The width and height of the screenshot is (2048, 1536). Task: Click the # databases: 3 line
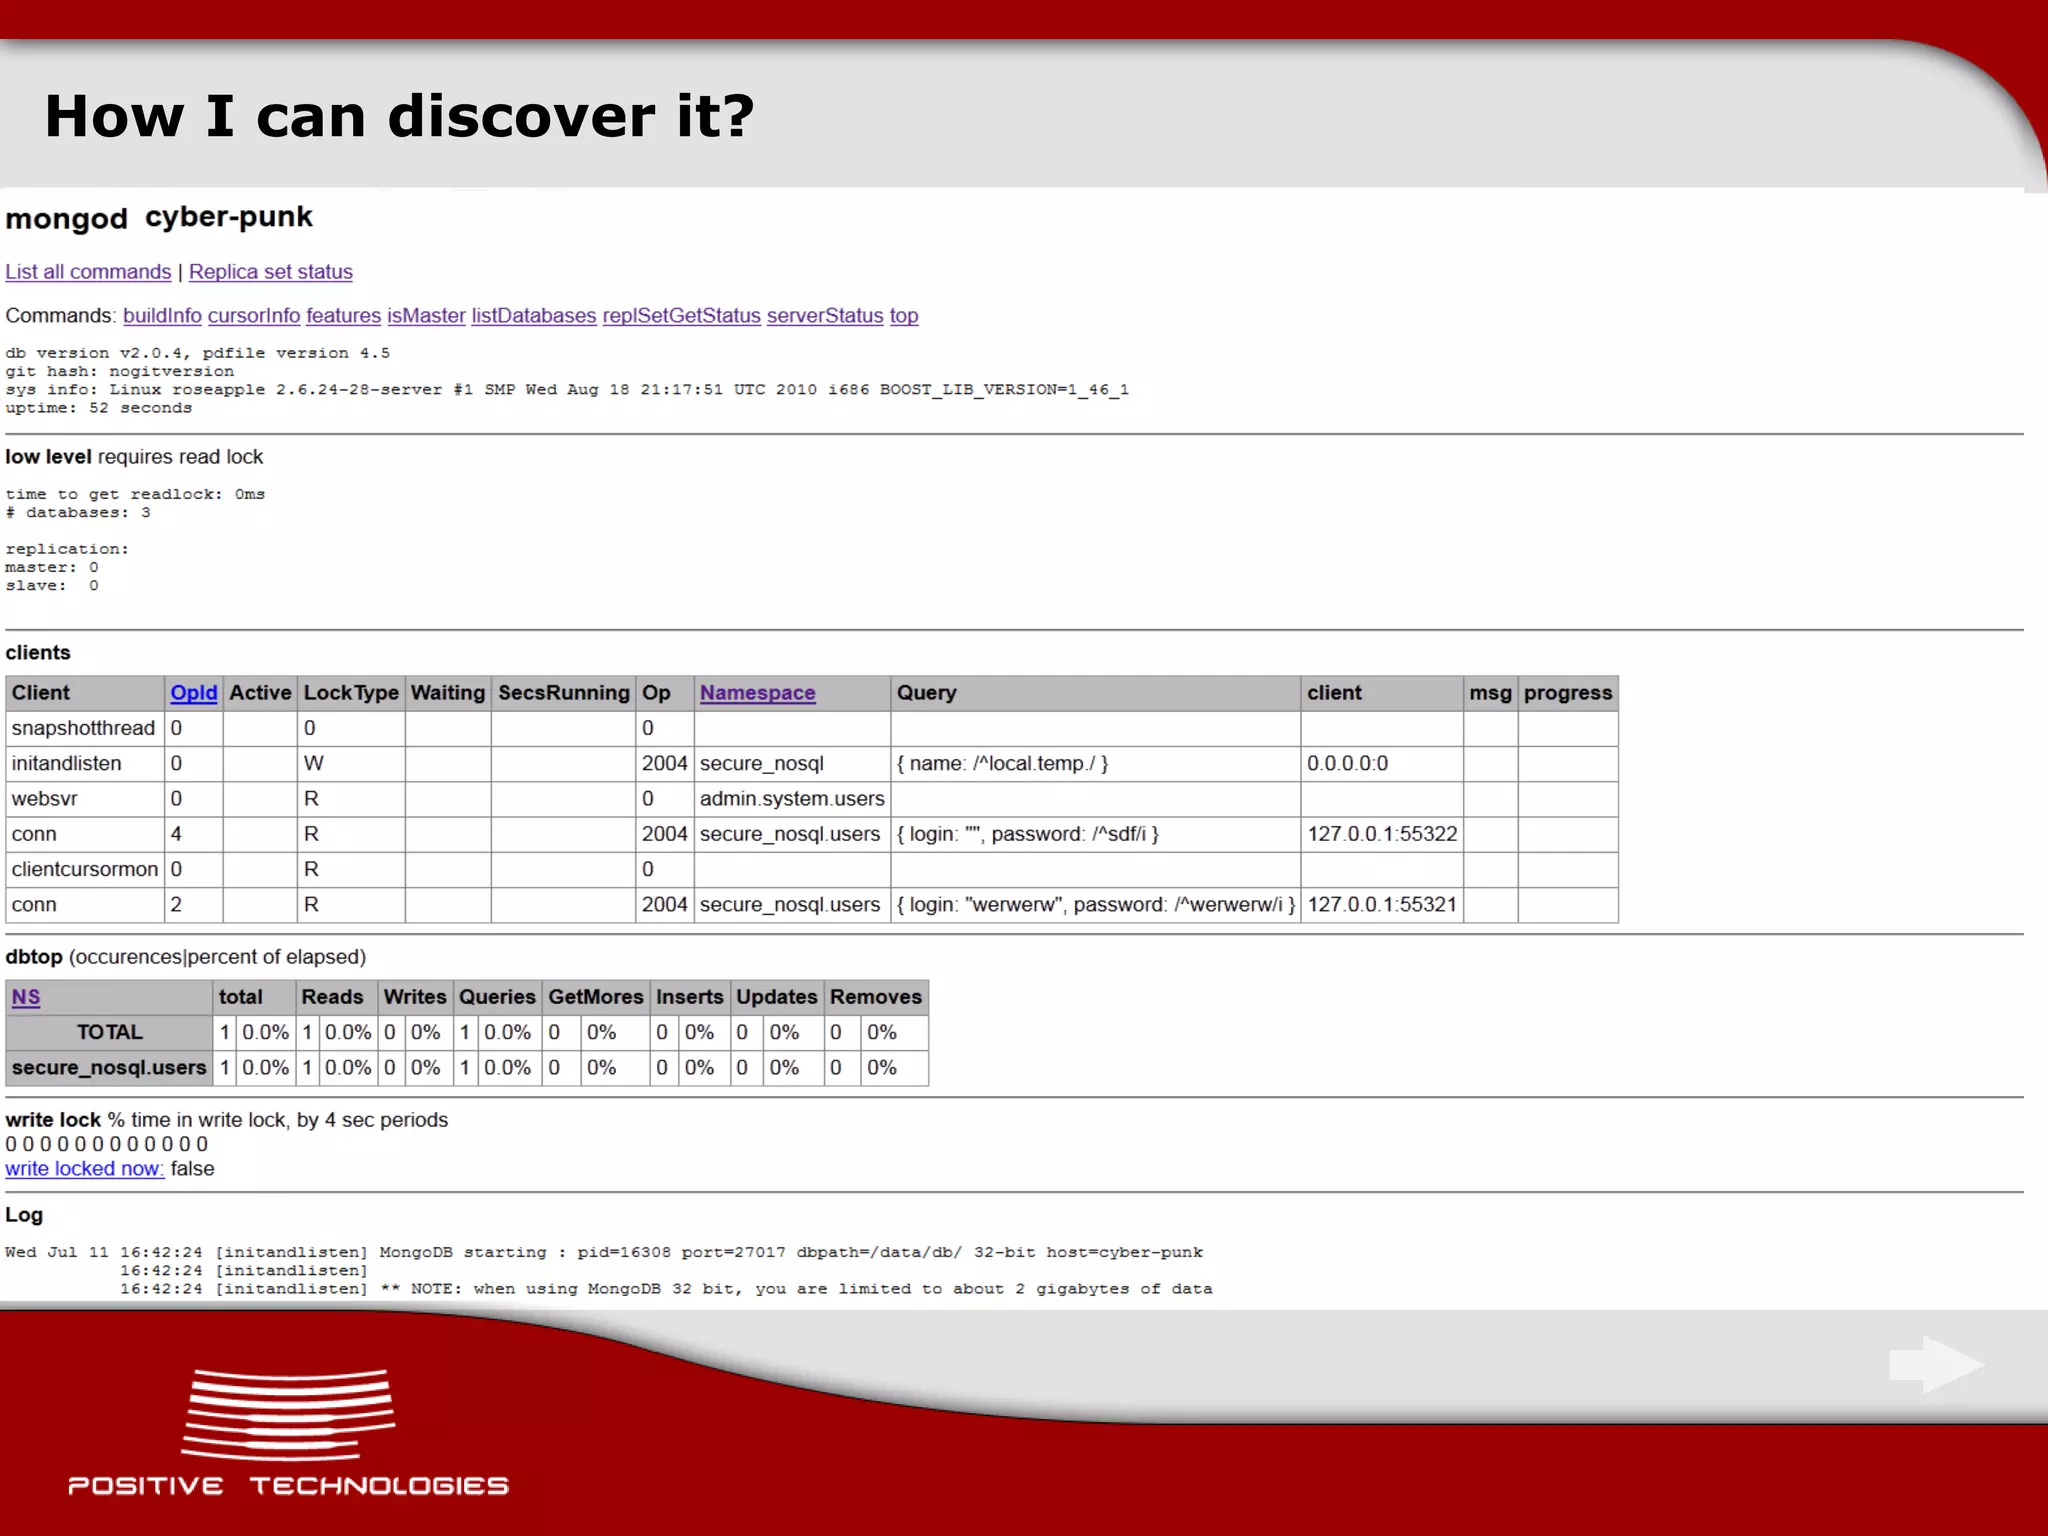click(78, 513)
